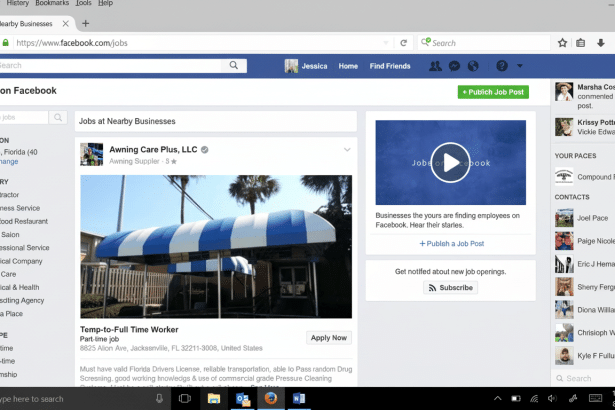The image size is (615, 410).
Task: Open Awning Care Plus, LLC page
Action: (153, 149)
